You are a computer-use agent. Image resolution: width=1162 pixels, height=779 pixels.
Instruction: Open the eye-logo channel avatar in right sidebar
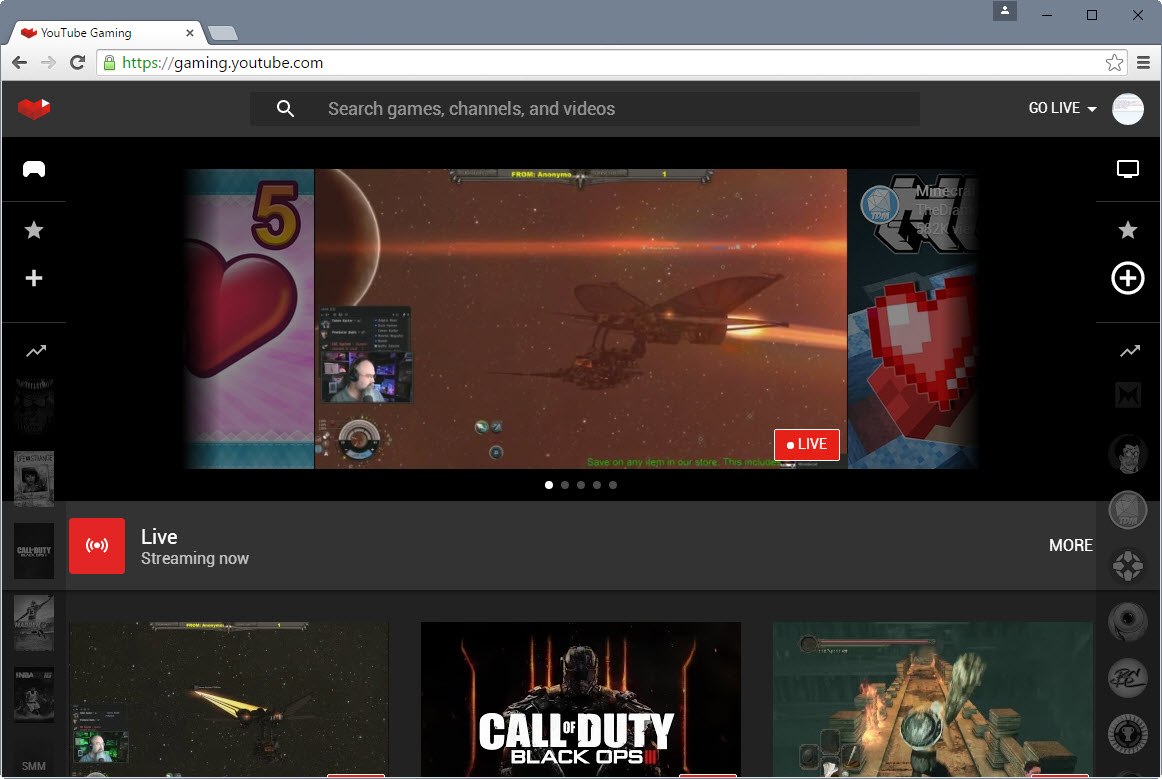(1128, 621)
